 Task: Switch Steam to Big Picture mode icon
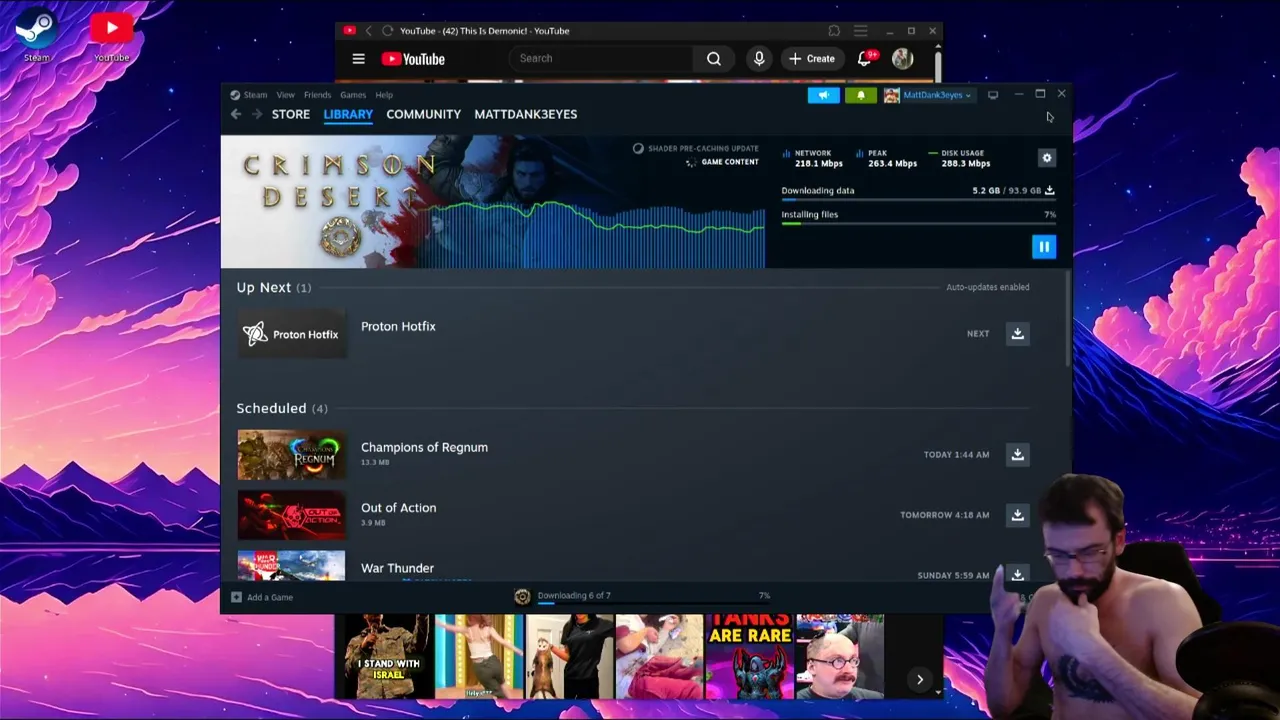coord(993,95)
